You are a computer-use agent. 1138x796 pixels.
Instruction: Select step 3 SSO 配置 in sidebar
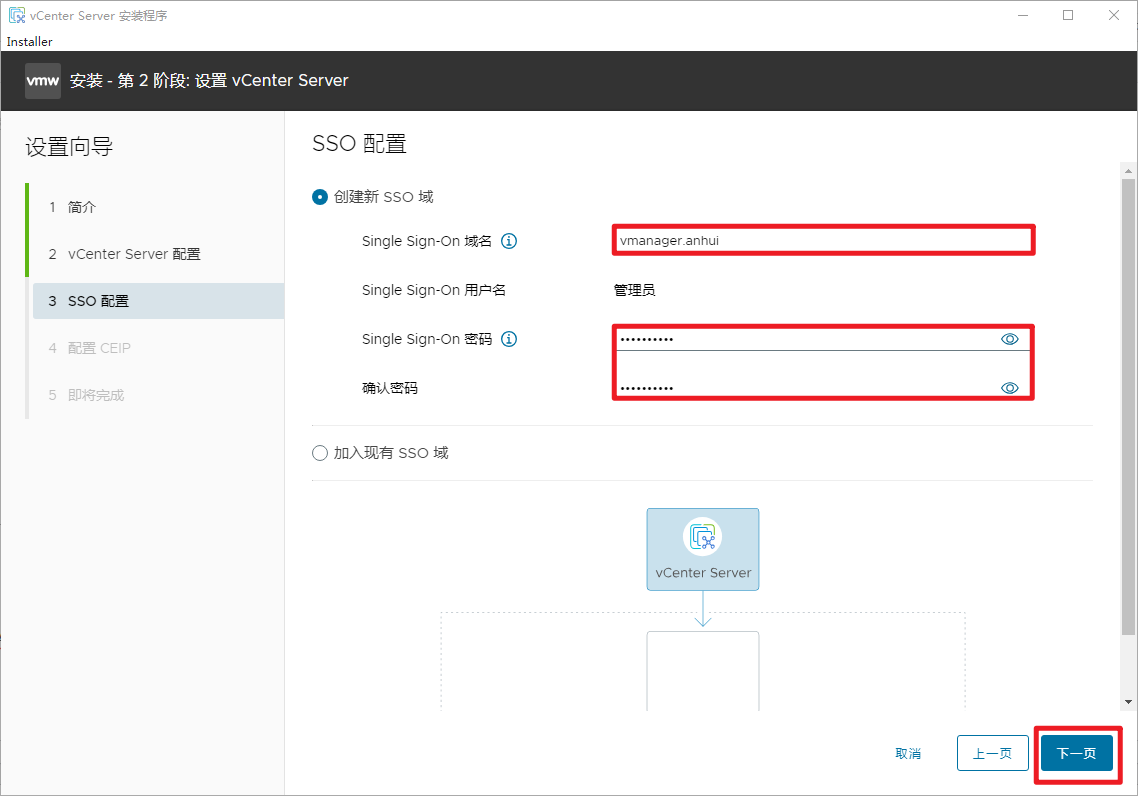(98, 301)
